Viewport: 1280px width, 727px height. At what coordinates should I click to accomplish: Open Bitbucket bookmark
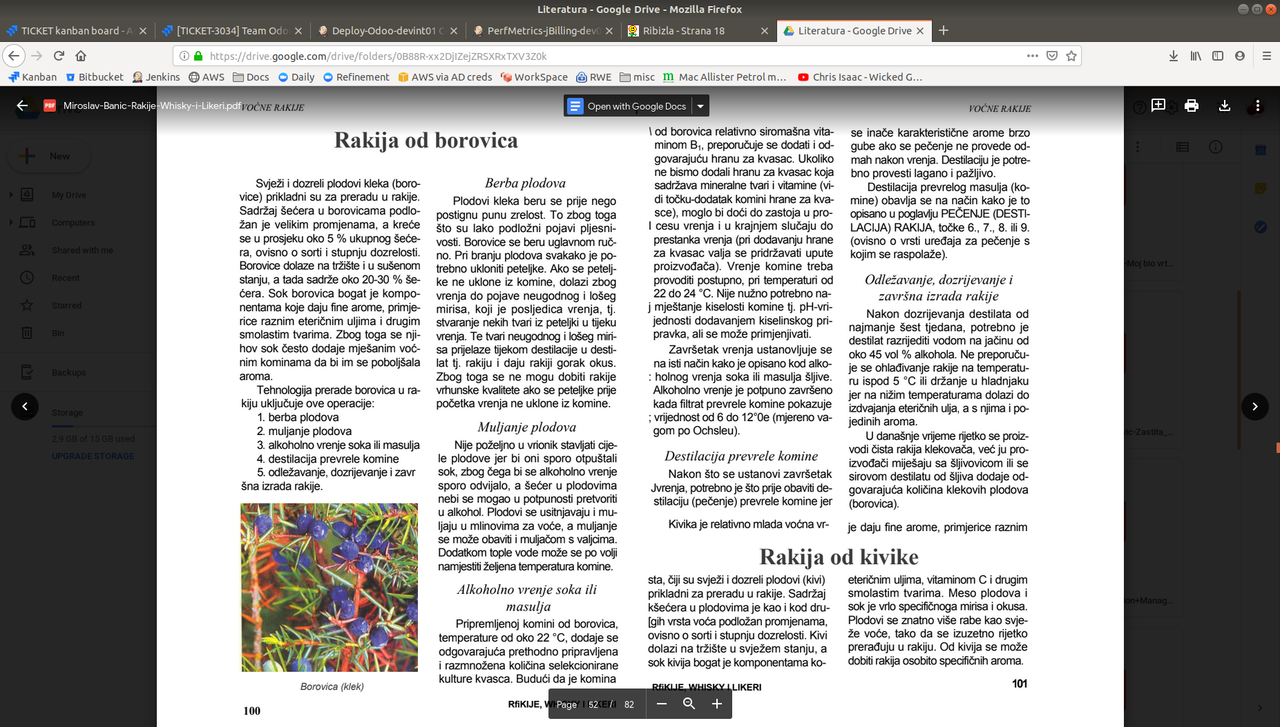click(x=95, y=77)
